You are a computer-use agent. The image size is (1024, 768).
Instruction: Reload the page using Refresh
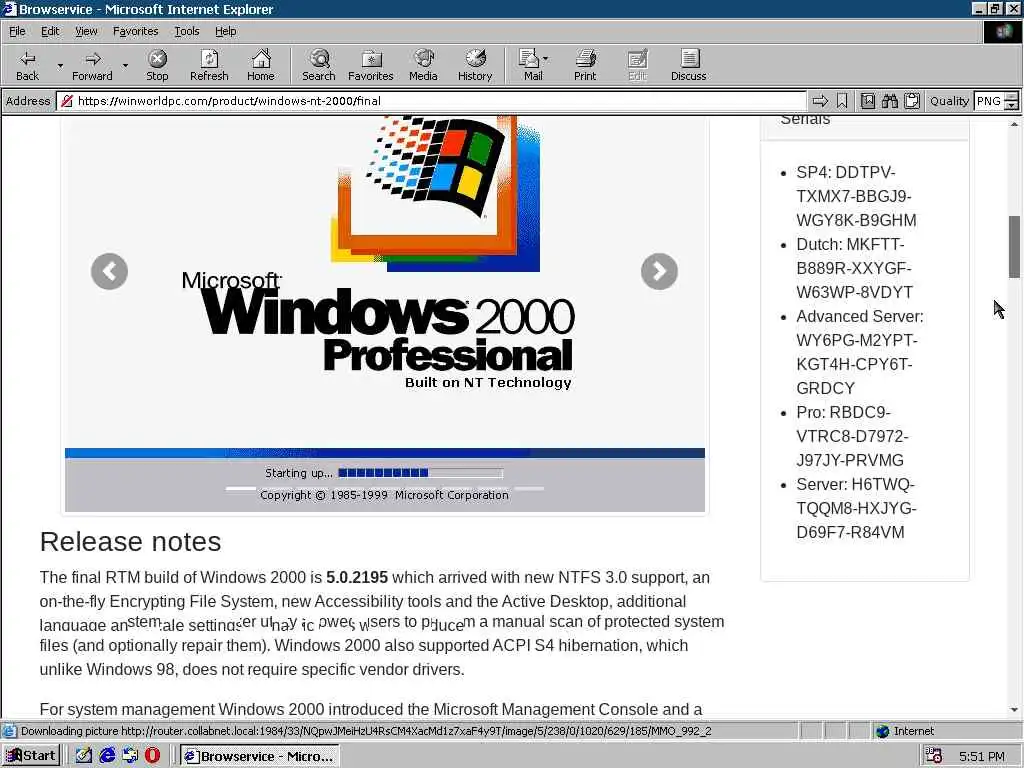tap(209, 65)
